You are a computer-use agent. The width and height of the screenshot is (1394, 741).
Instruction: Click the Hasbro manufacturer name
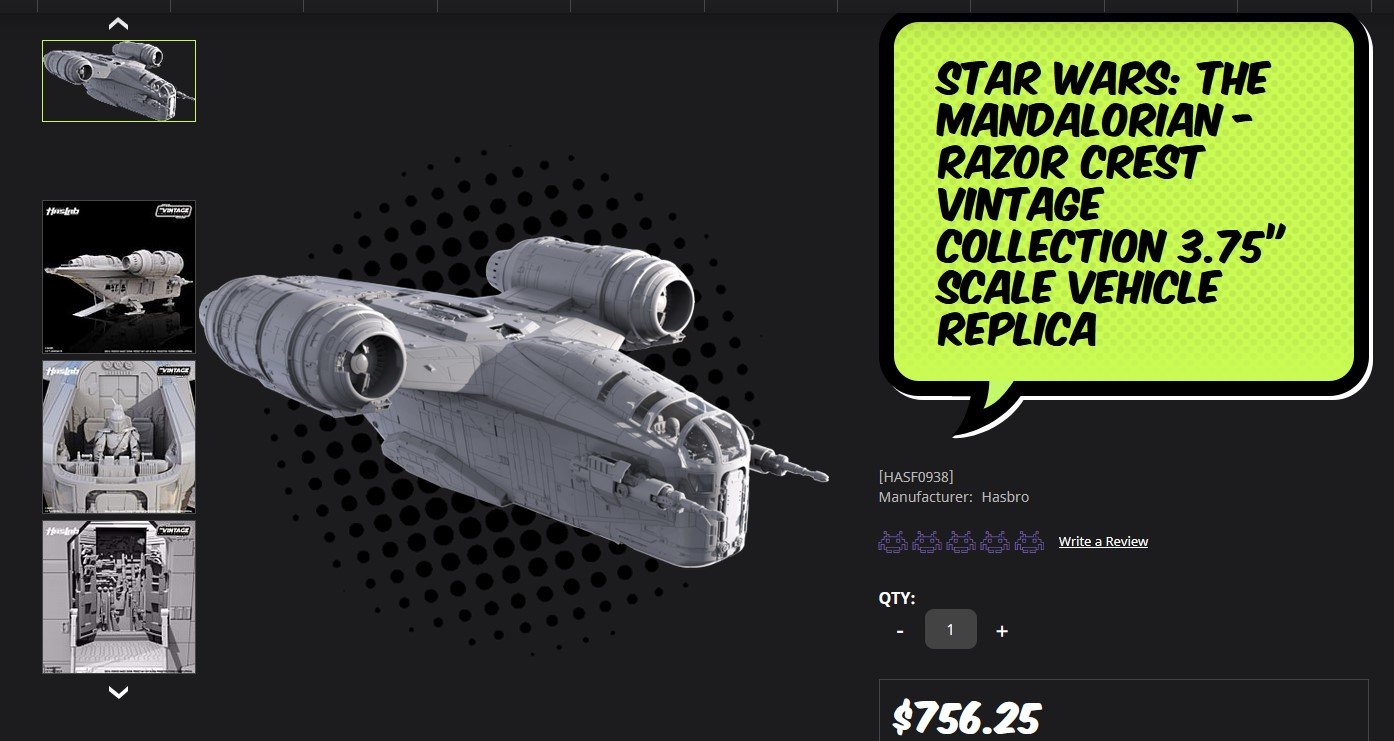(x=1005, y=497)
